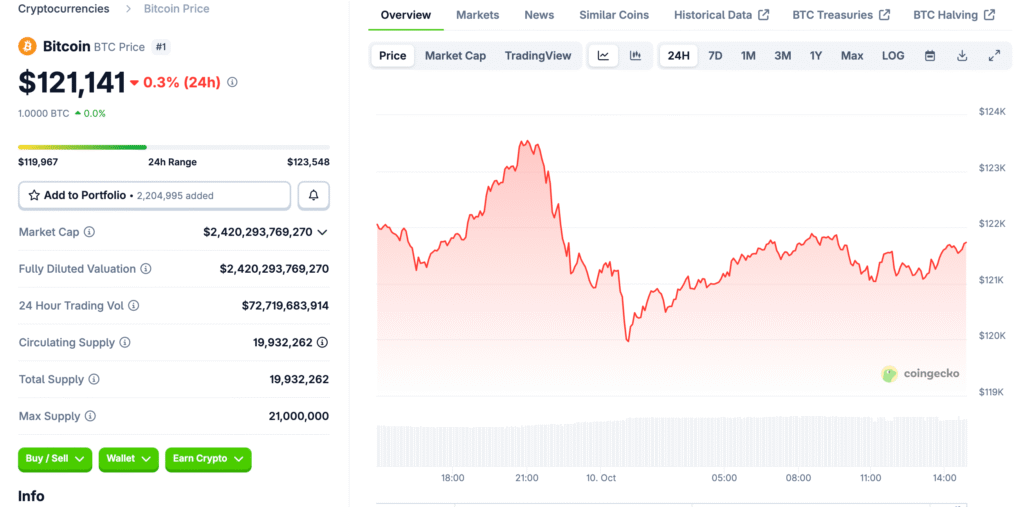Switch to the Markets tab
Viewport: 1024px width, 507px height.
(477, 15)
